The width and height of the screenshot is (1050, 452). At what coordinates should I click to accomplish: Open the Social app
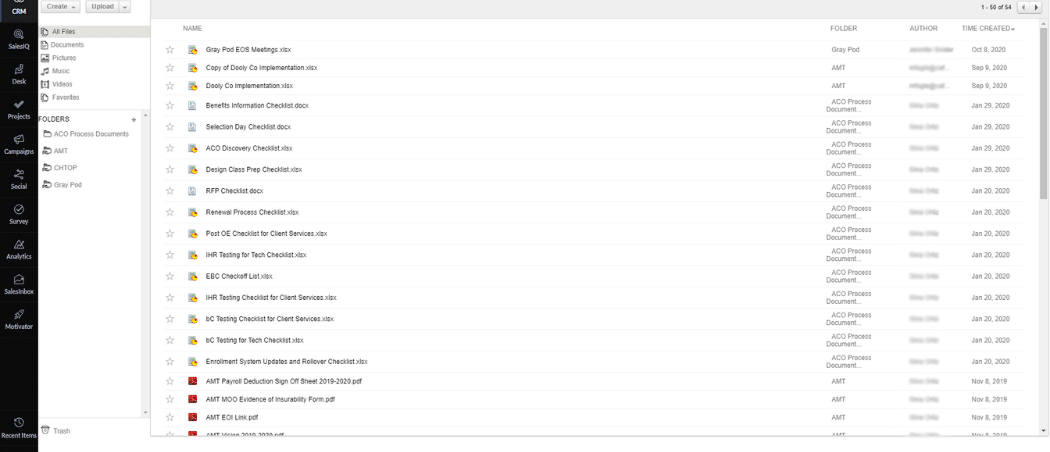pyautogui.click(x=19, y=179)
